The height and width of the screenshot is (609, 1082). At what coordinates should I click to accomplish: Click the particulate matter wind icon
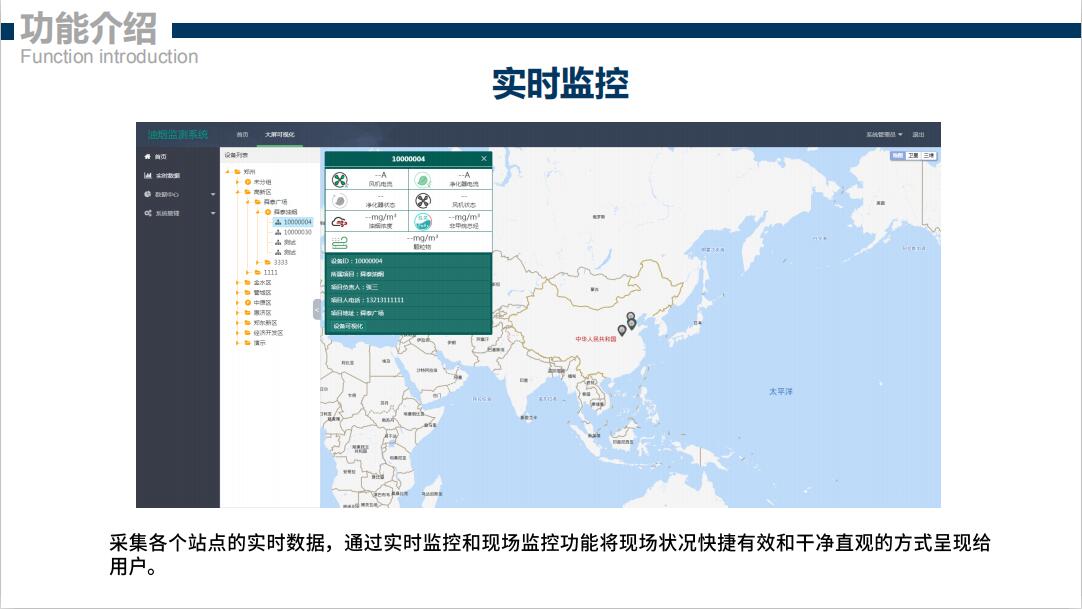point(340,242)
